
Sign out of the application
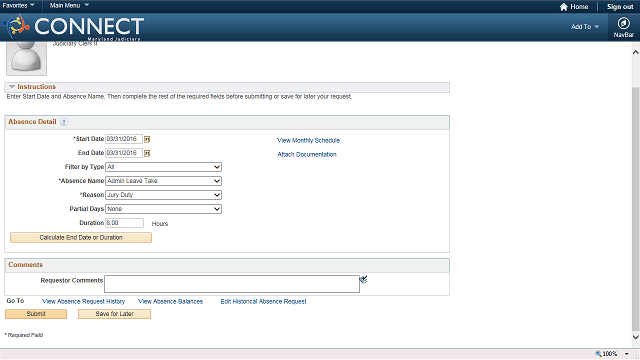coord(620,7)
